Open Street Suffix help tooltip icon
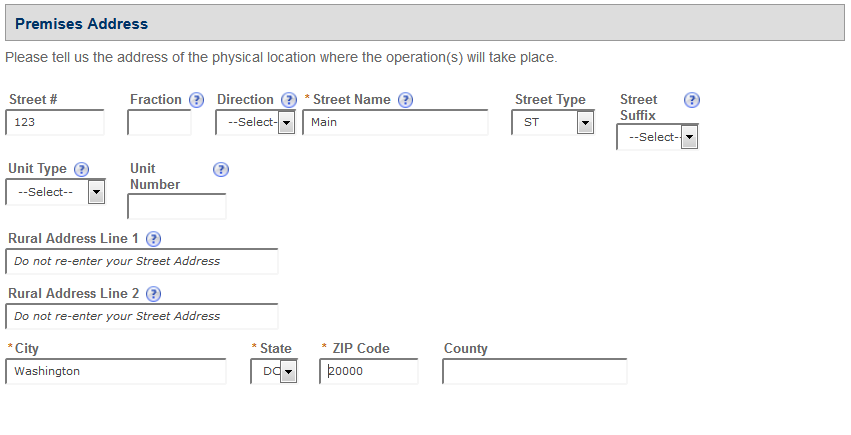851x435 pixels. coord(691,100)
